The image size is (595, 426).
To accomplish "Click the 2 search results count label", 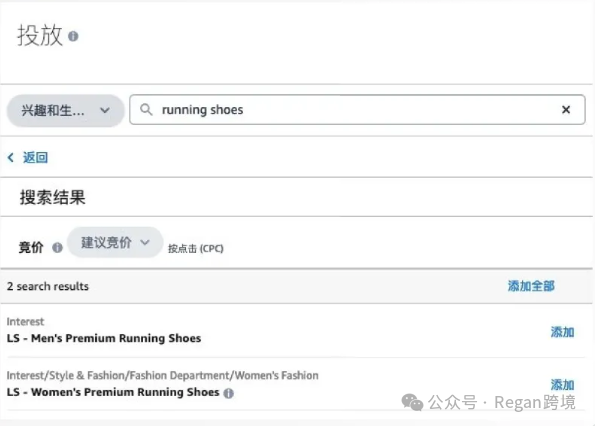I will click(48, 286).
